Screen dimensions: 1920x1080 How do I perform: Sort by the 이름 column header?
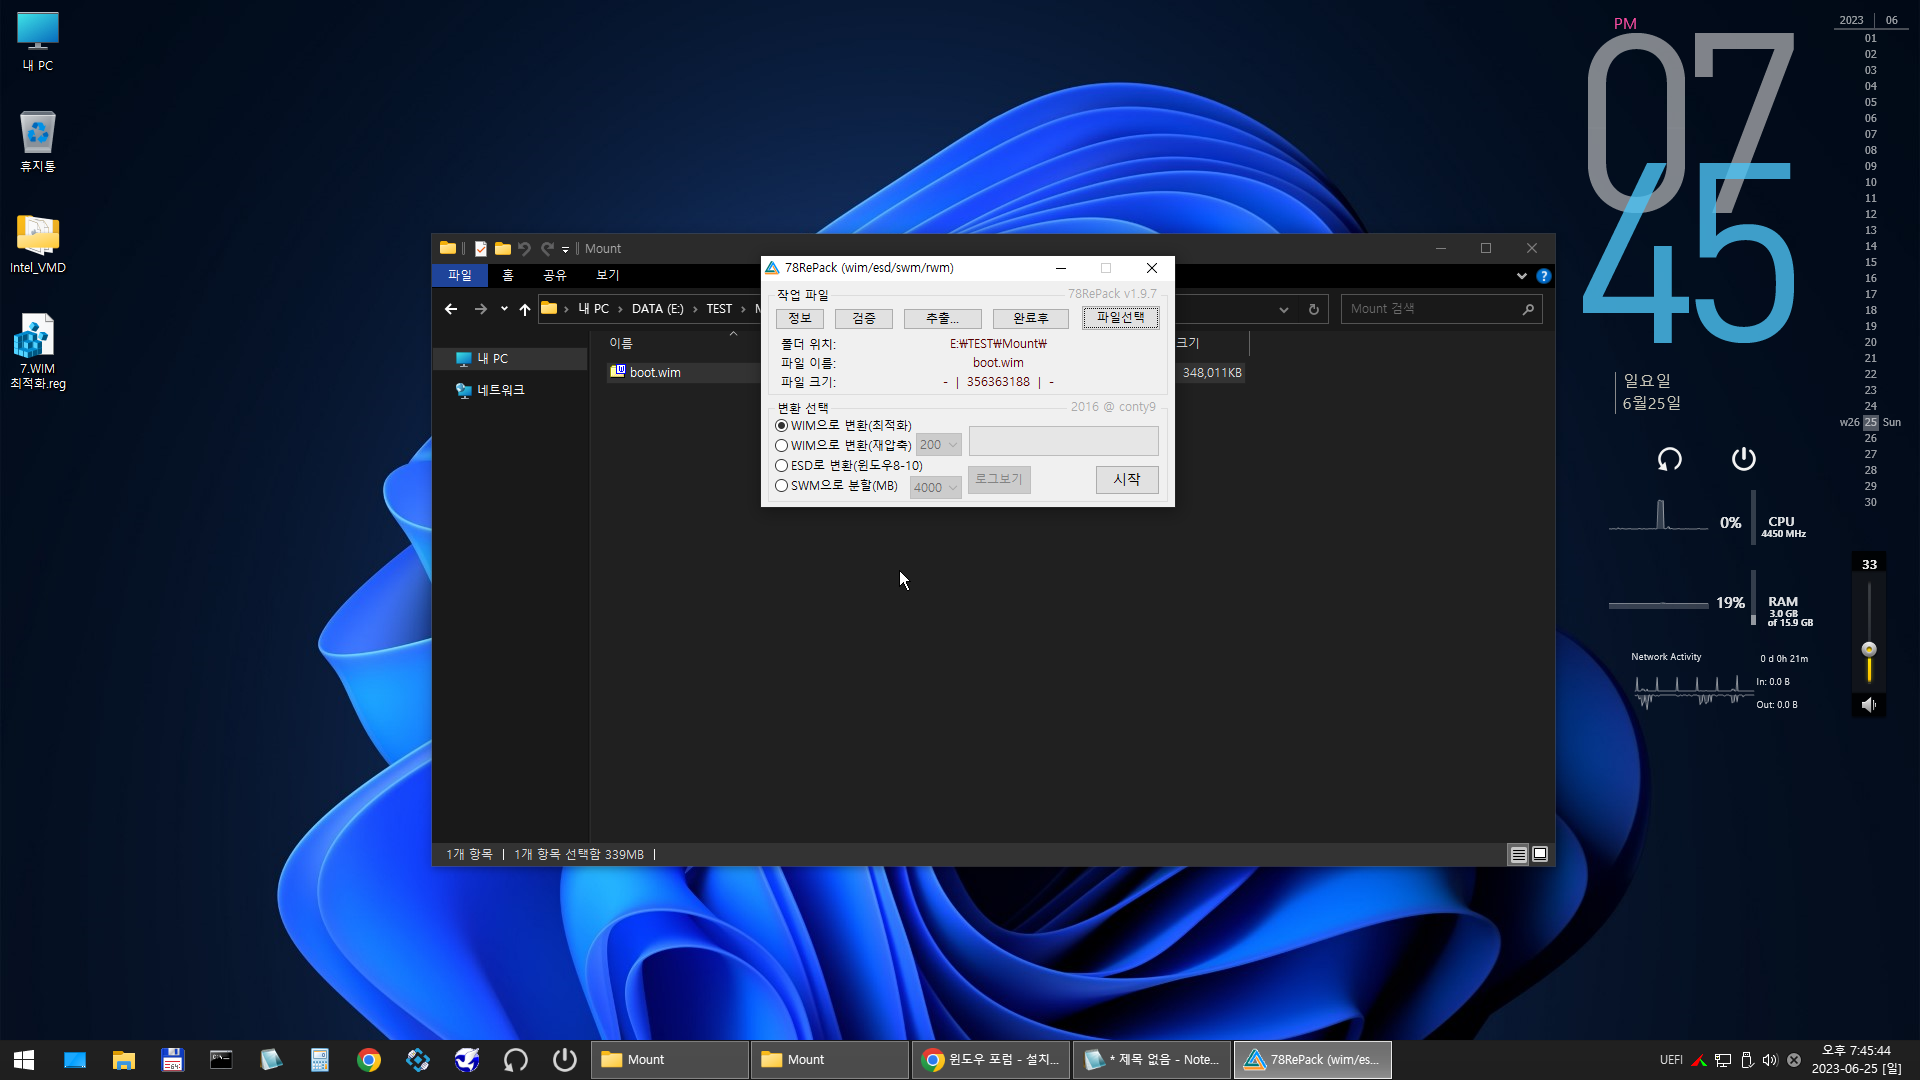pos(621,343)
